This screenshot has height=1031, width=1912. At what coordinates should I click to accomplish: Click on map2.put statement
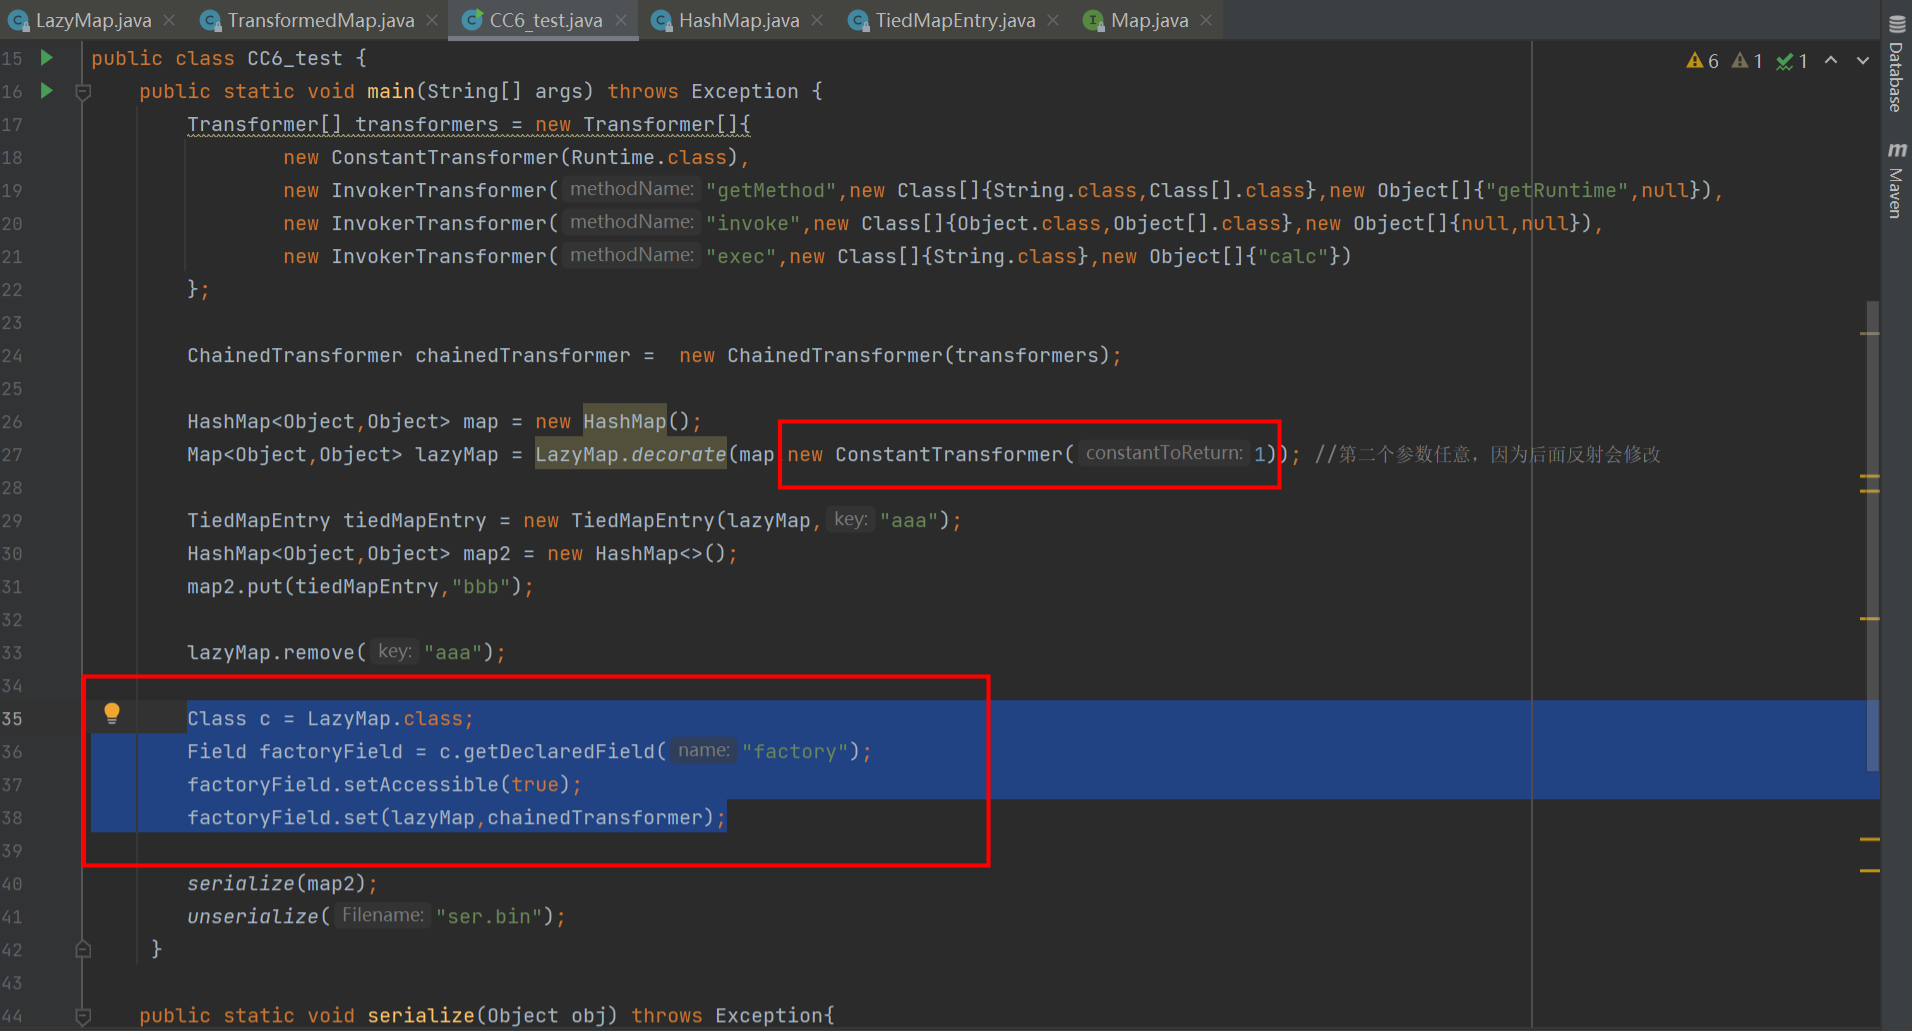(x=360, y=586)
